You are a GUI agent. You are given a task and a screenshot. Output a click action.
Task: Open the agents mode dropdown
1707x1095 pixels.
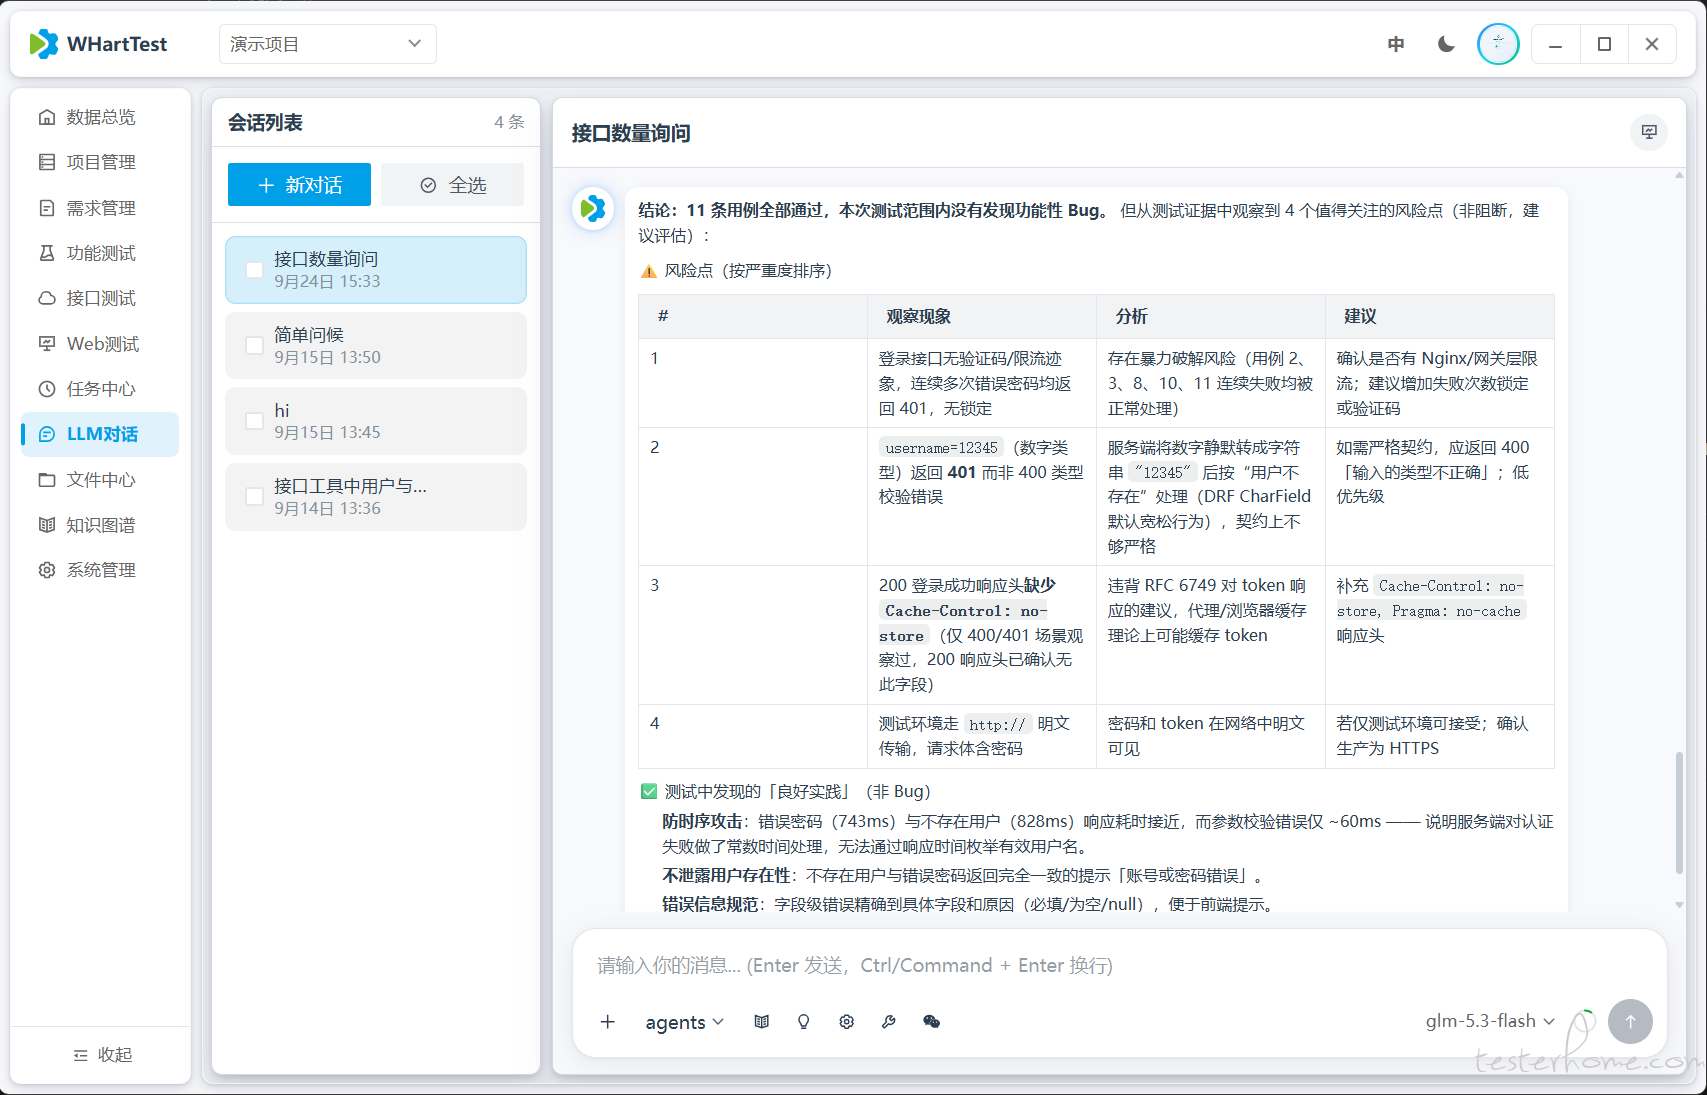685,1022
